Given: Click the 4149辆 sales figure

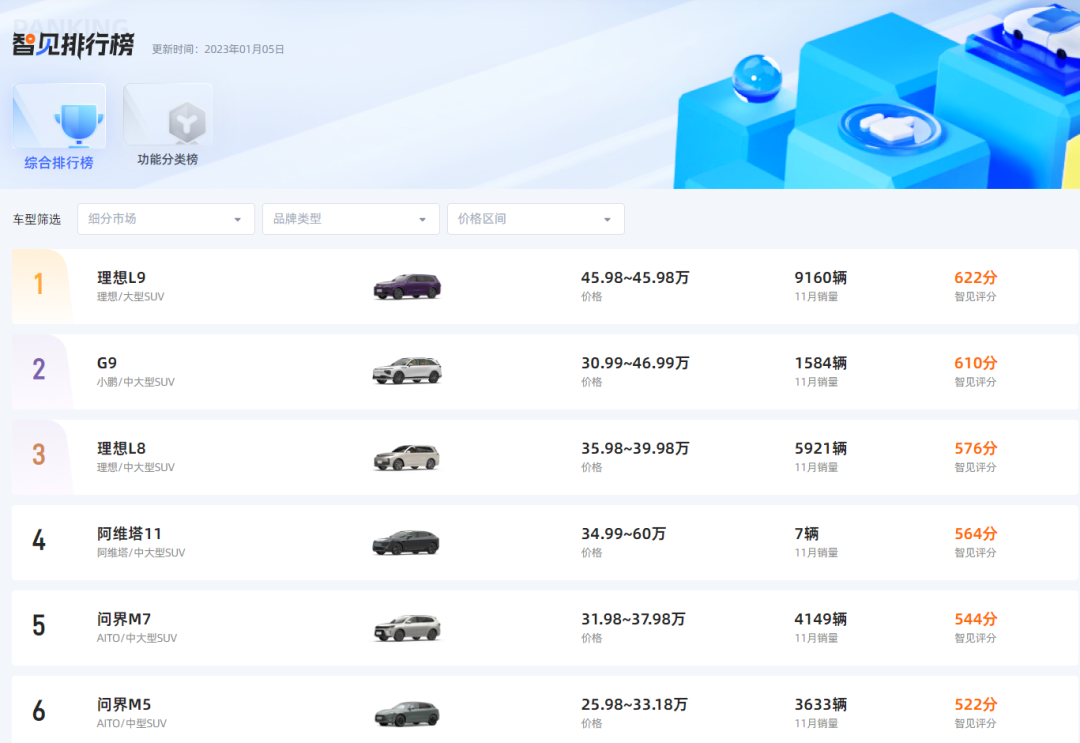Looking at the screenshot, I should pyautogui.click(x=820, y=619).
